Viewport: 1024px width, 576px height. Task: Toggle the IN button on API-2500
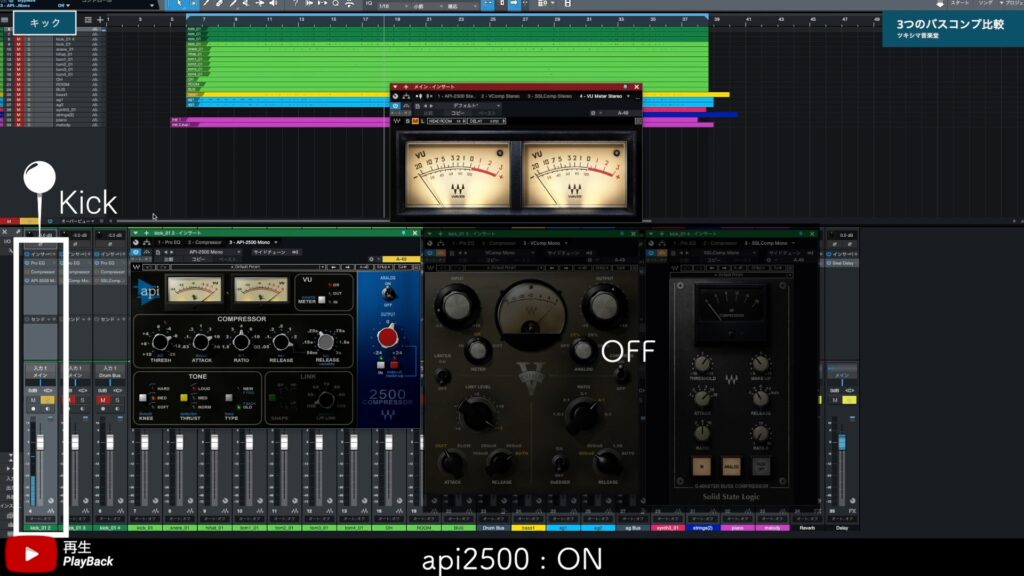380,366
